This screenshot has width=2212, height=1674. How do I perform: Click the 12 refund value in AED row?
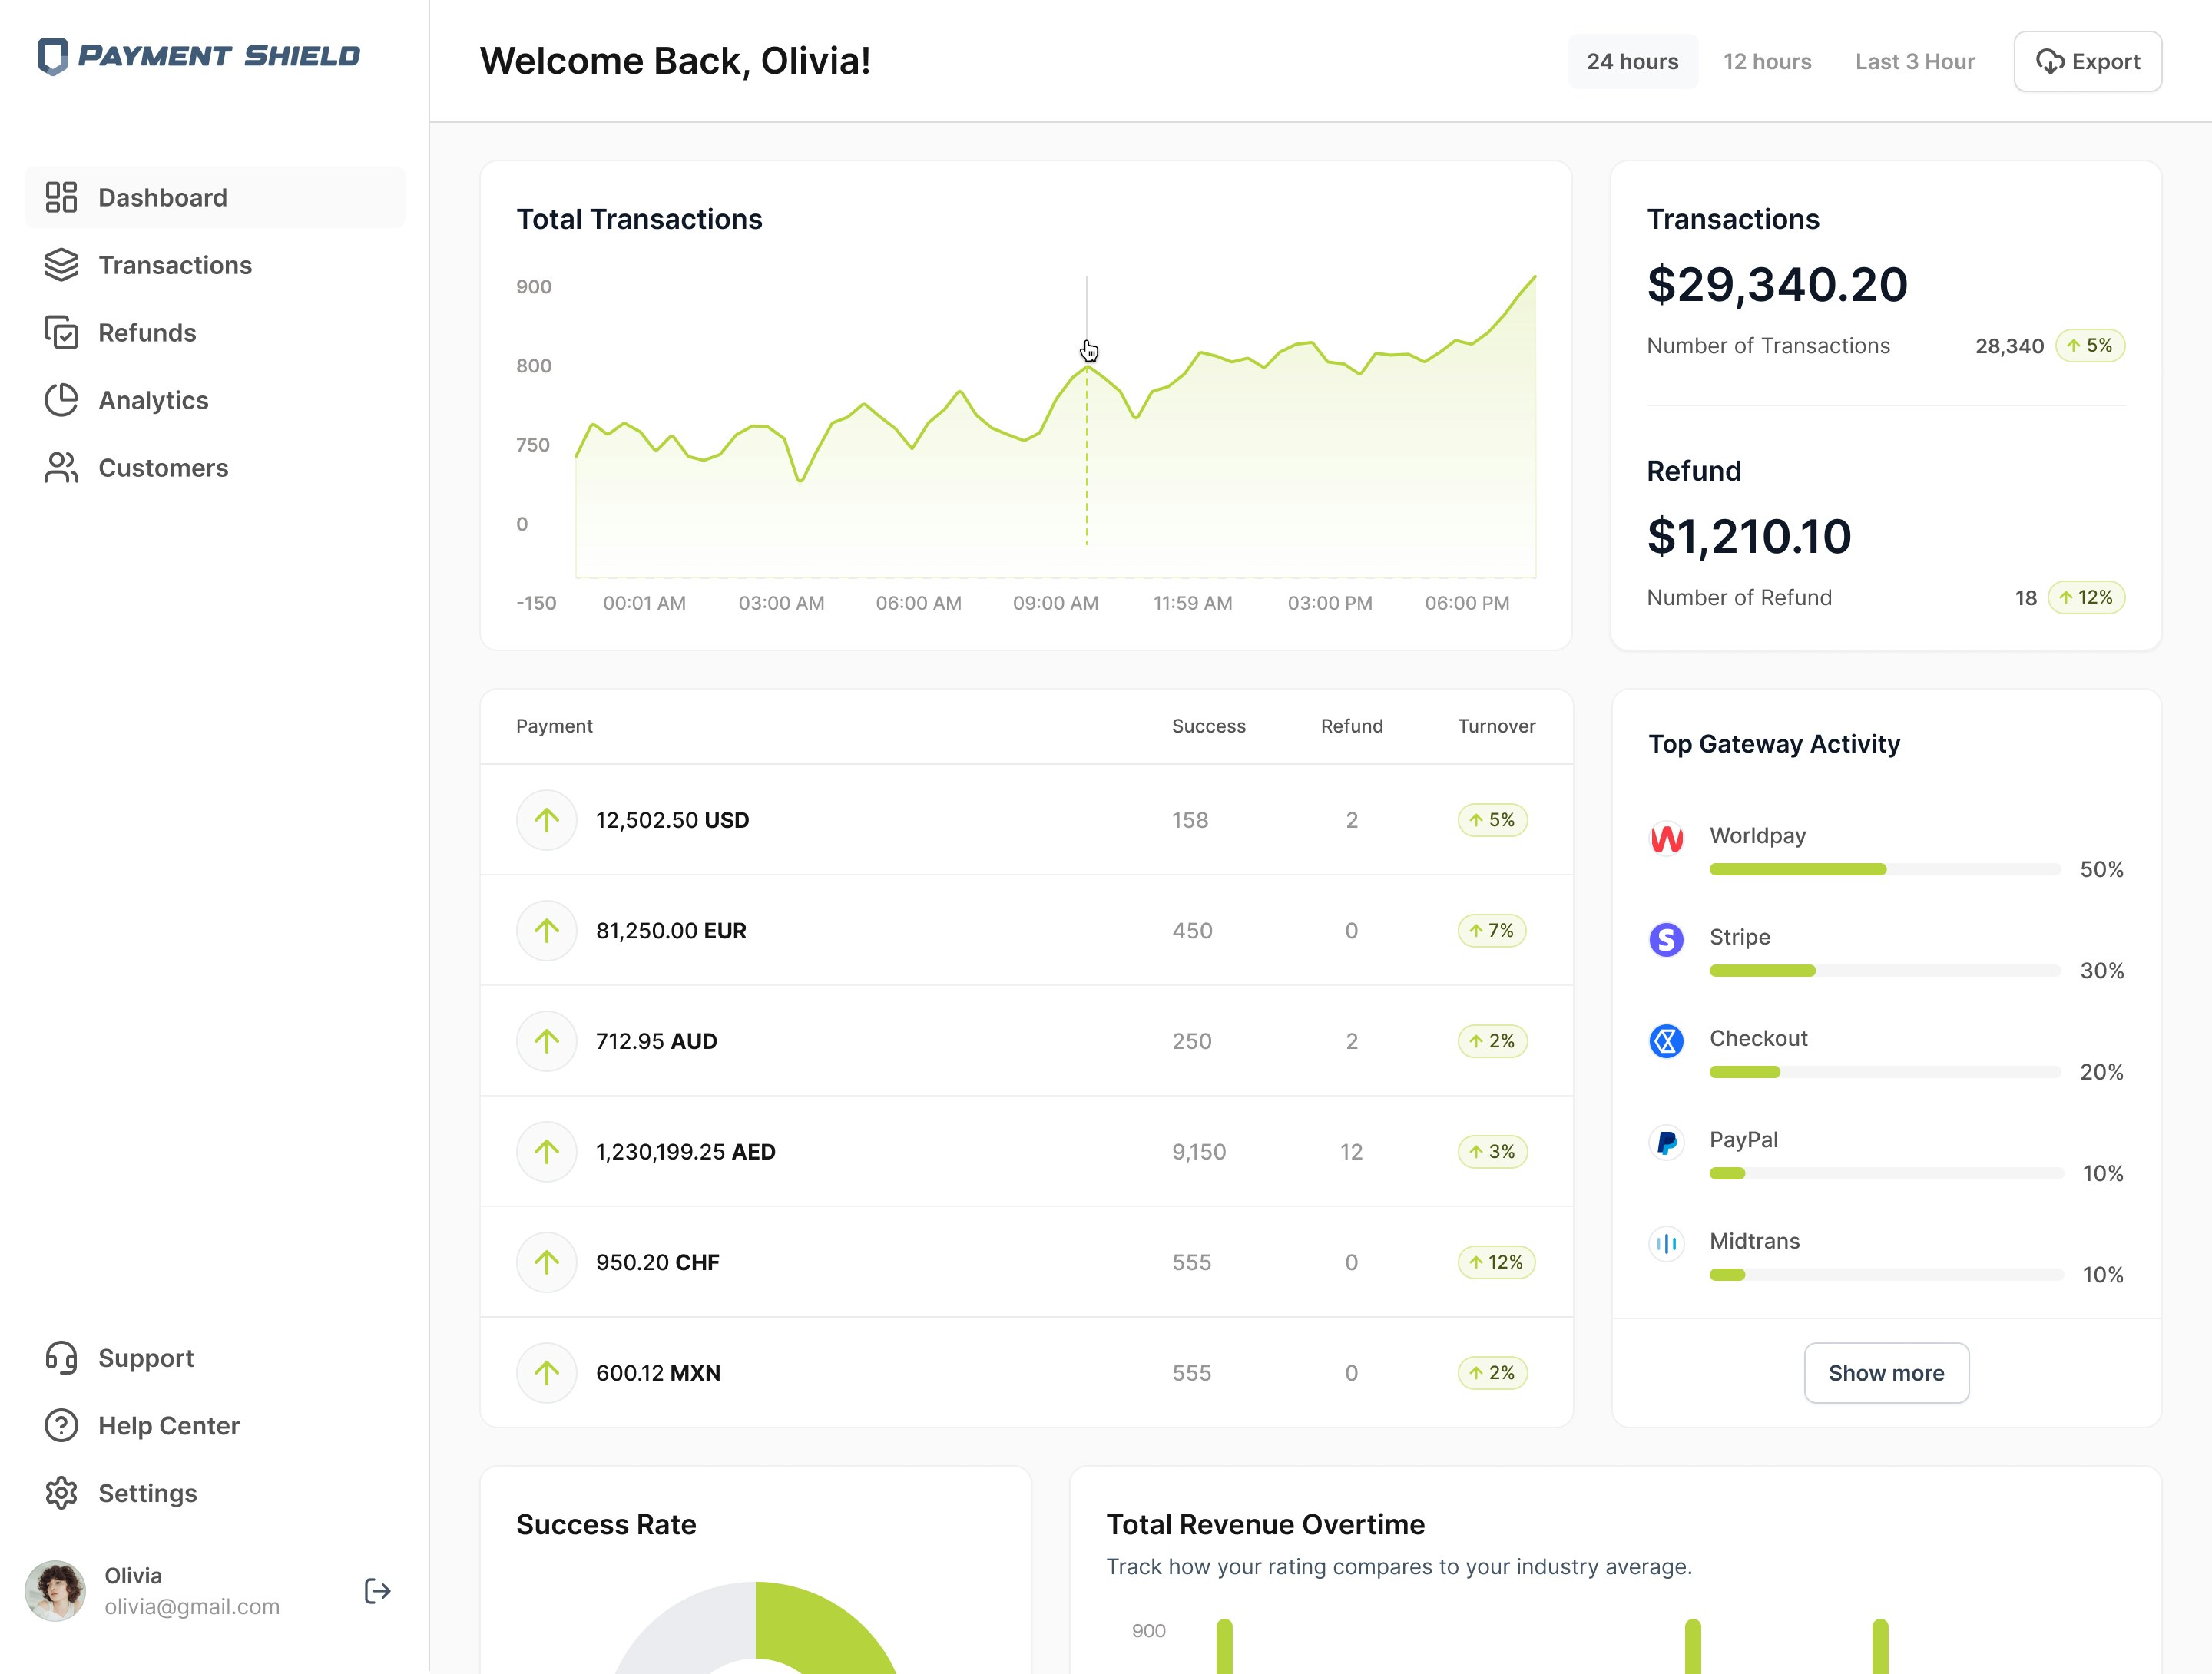click(1351, 1152)
